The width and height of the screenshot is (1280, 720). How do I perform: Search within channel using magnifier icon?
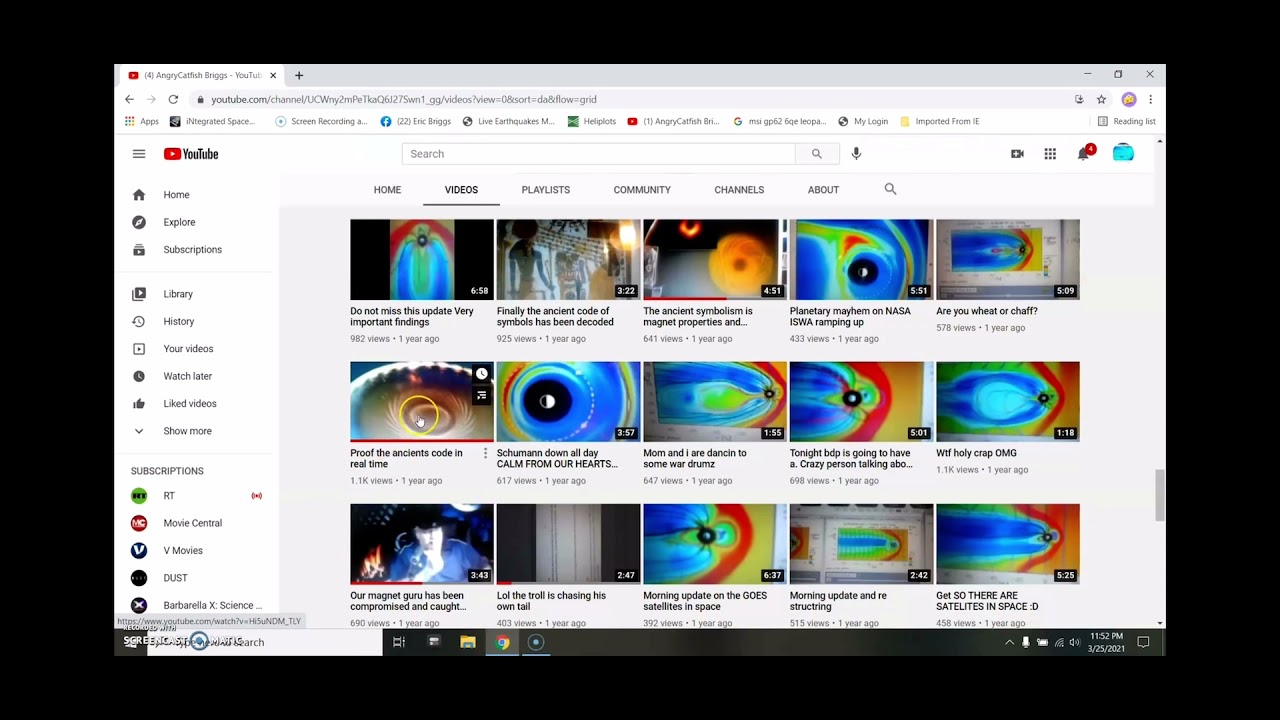tap(890, 189)
